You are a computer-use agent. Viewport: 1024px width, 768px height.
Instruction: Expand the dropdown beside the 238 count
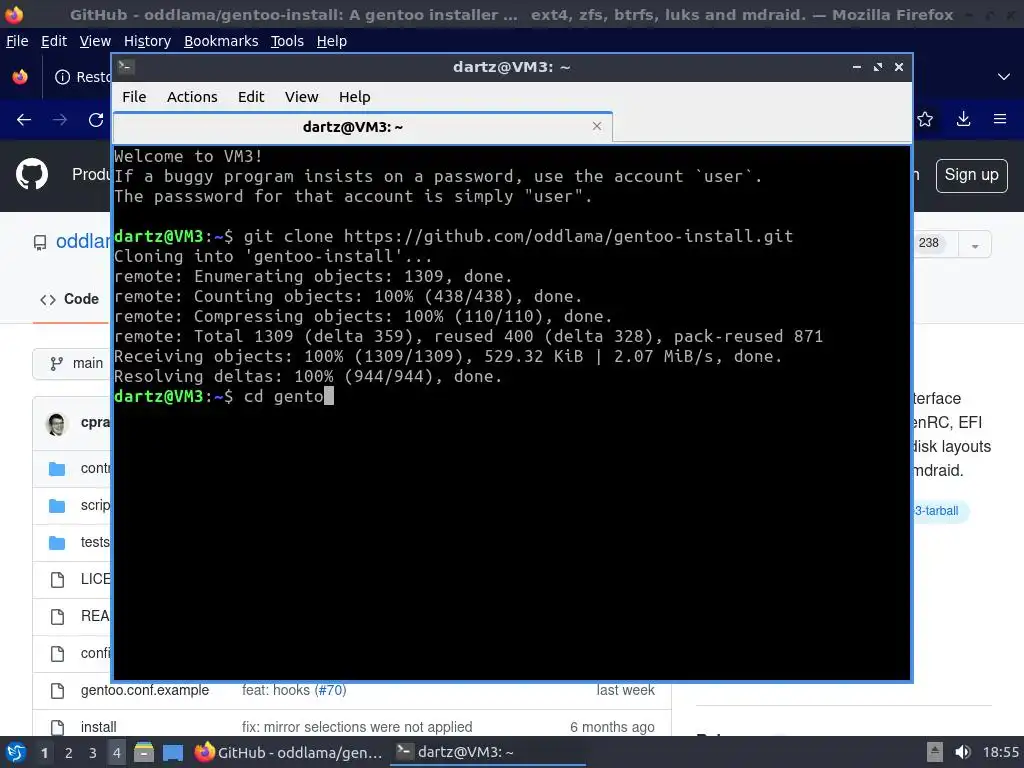(x=975, y=246)
